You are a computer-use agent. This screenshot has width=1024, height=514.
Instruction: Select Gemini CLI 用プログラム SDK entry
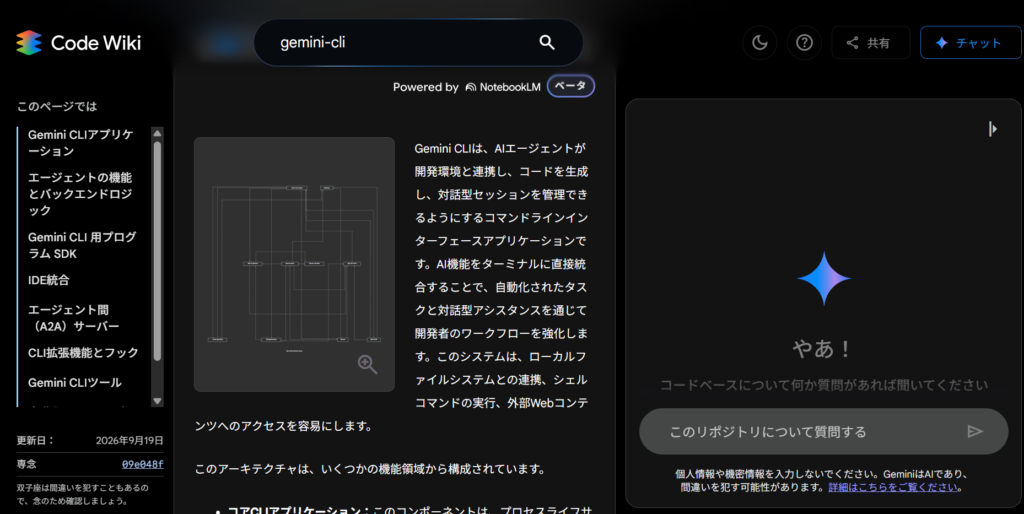(82, 245)
